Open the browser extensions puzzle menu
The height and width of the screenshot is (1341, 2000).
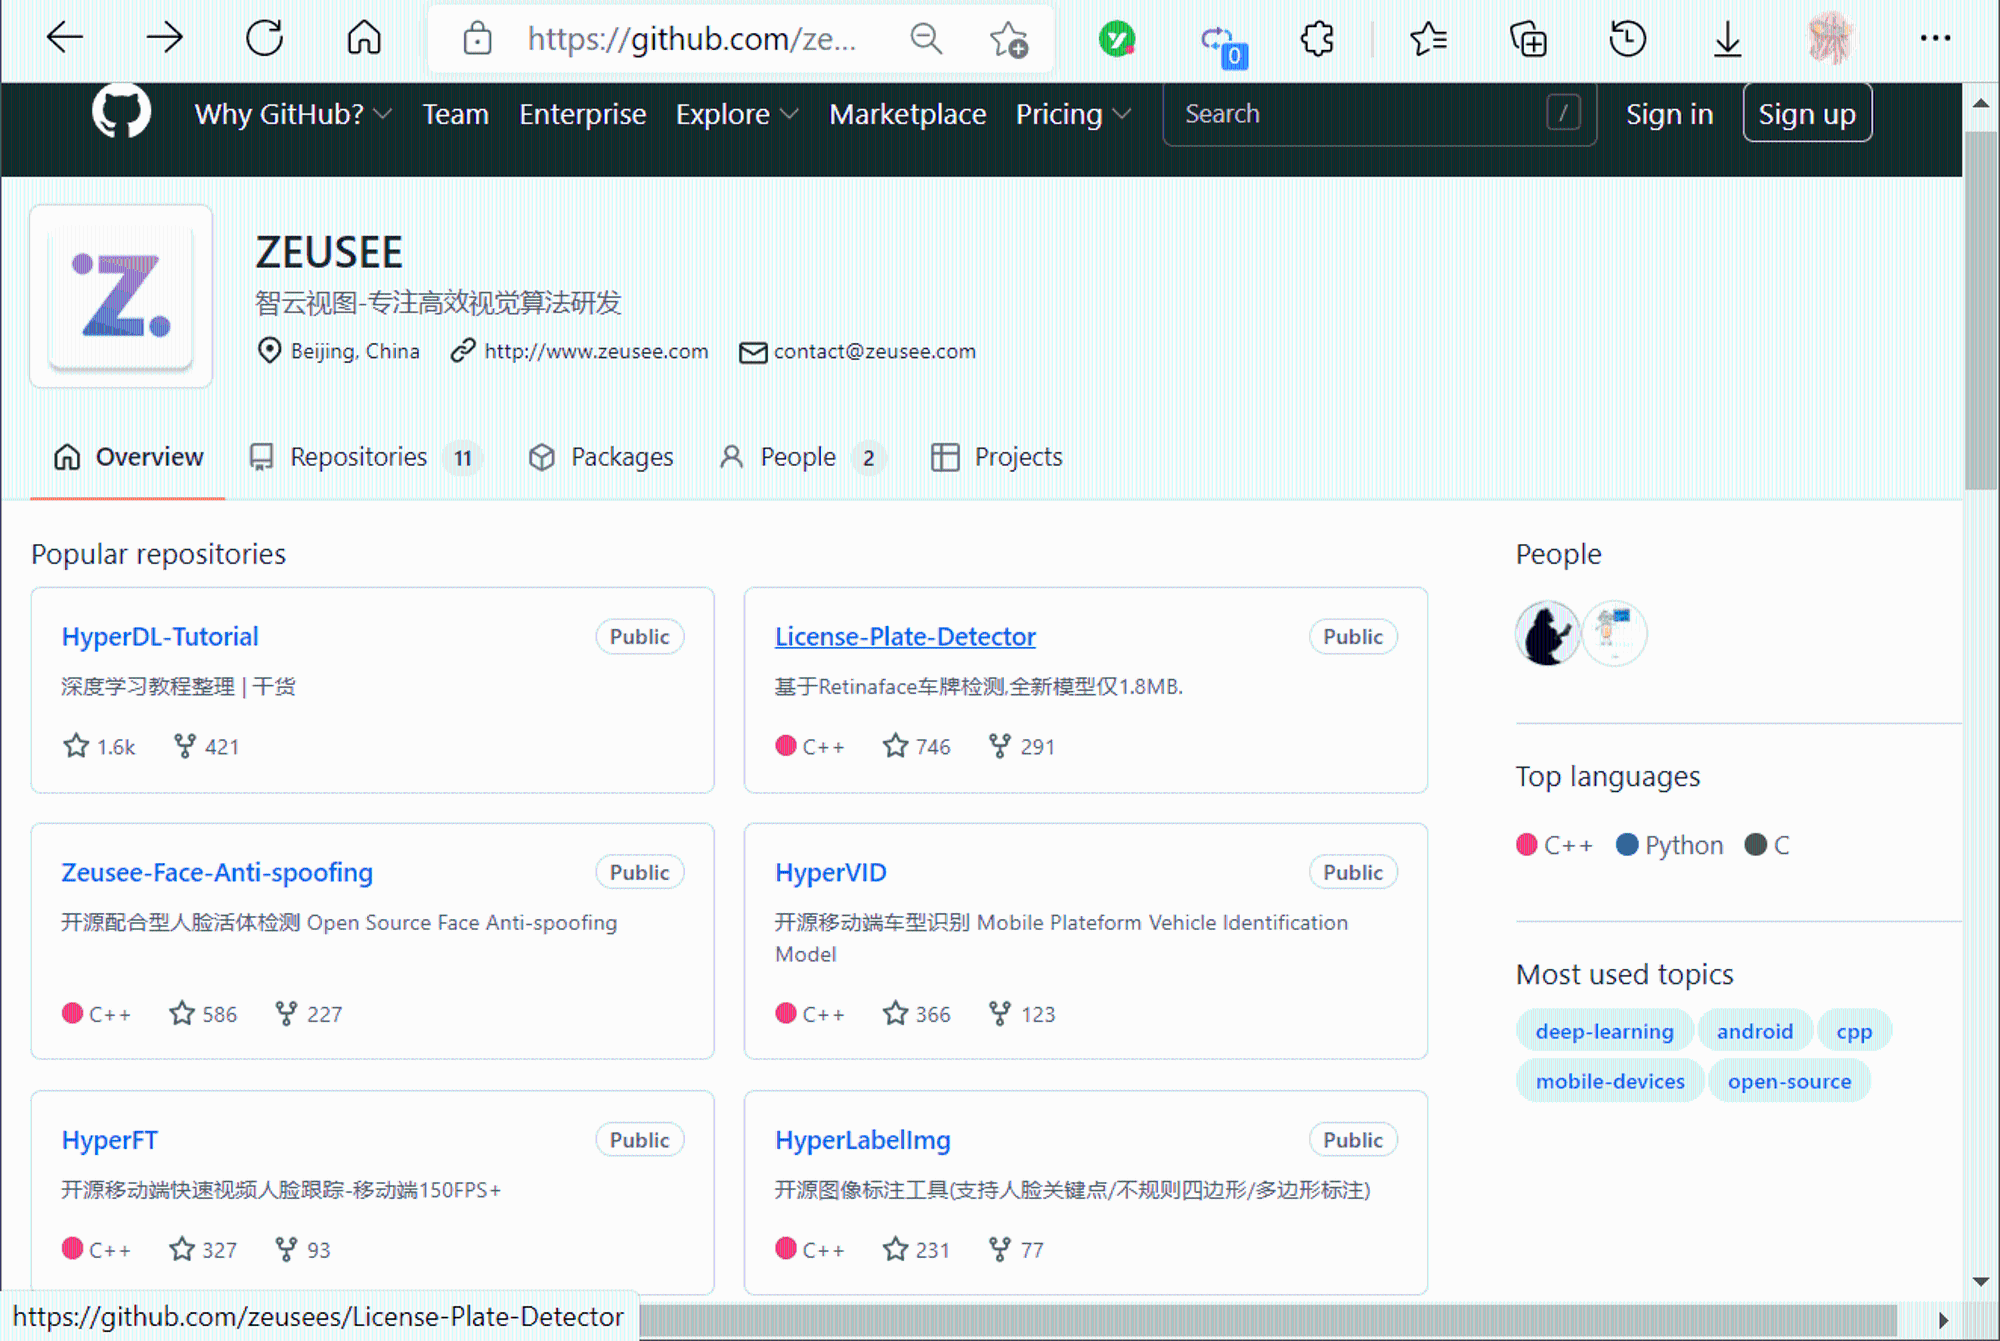(x=1318, y=39)
